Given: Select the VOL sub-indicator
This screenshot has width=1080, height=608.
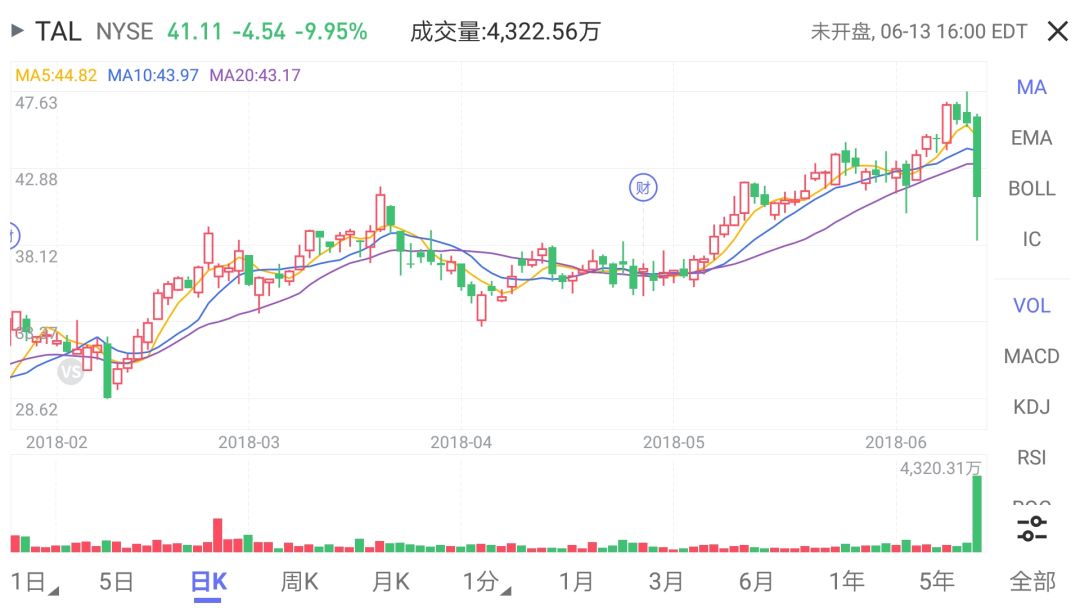Looking at the screenshot, I should coord(1031,306).
